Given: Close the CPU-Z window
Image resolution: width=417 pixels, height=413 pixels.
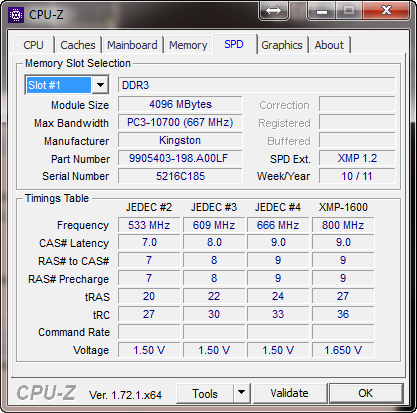Looking at the screenshot, I should 386,11.
